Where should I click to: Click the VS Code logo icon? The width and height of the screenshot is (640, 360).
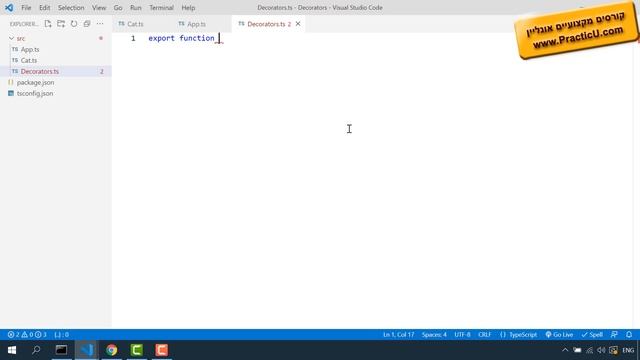(9, 8)
